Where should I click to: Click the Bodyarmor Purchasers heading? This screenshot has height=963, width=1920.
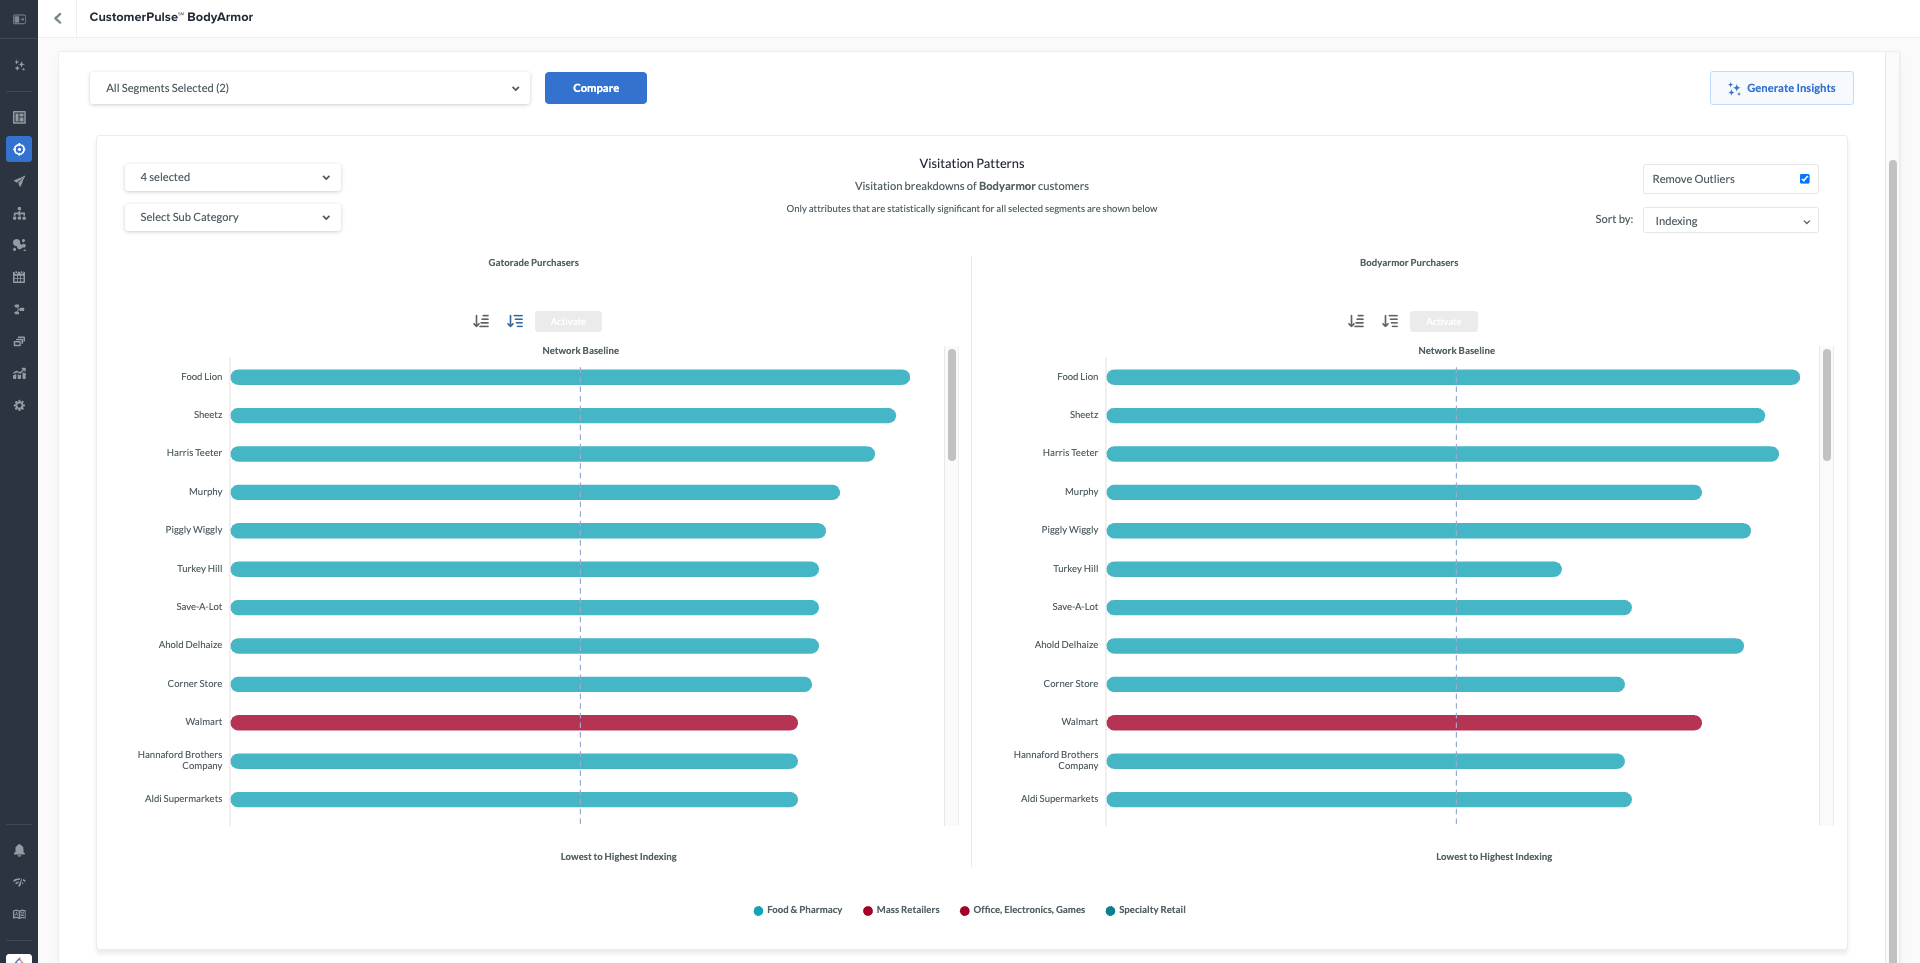(1409, 263)
